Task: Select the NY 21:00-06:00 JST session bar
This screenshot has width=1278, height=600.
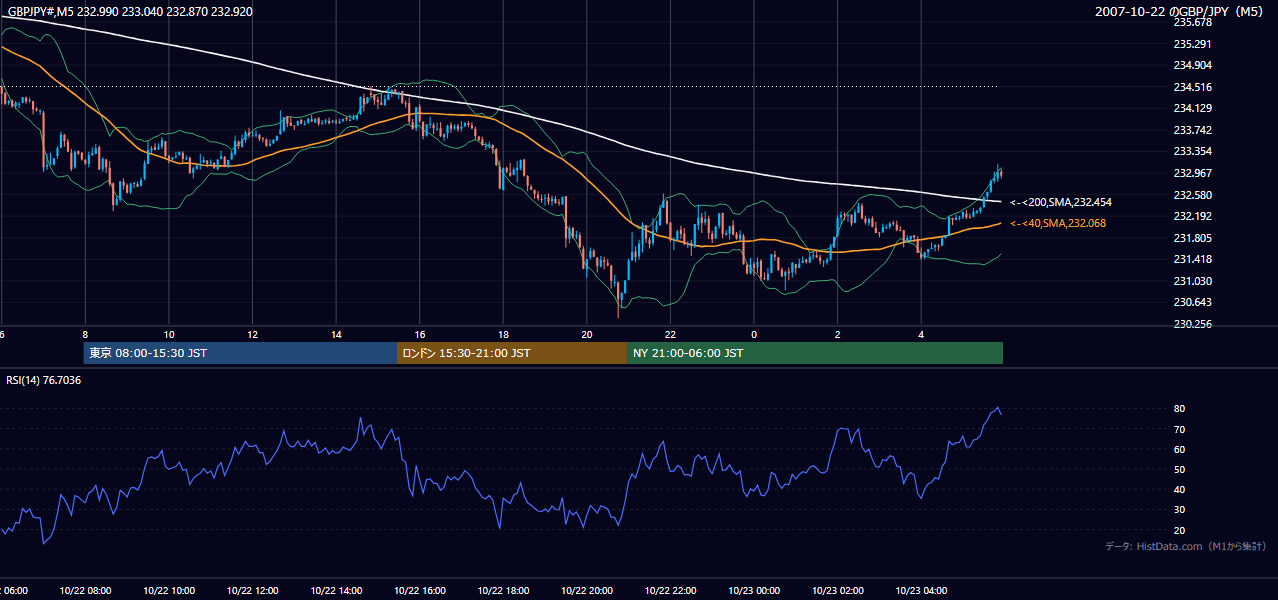Action: [x=815, y=353]
